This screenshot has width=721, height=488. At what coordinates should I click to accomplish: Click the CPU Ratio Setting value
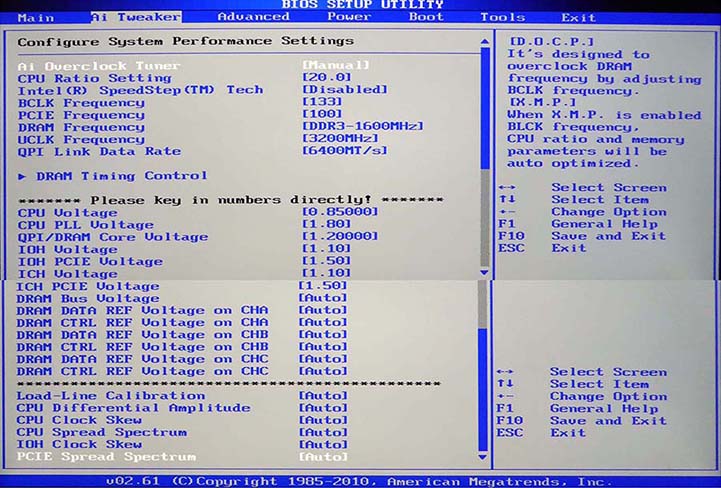327,77
